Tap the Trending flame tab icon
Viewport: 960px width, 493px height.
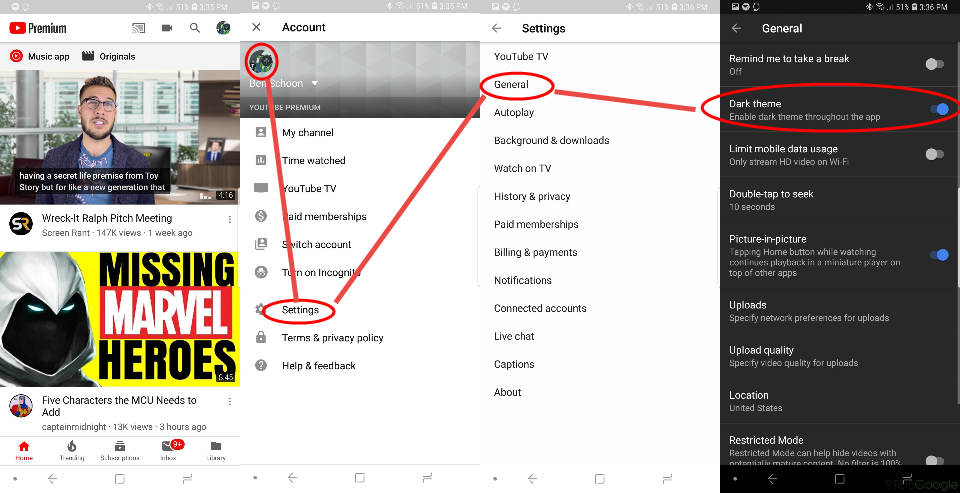tap(72, 446)
